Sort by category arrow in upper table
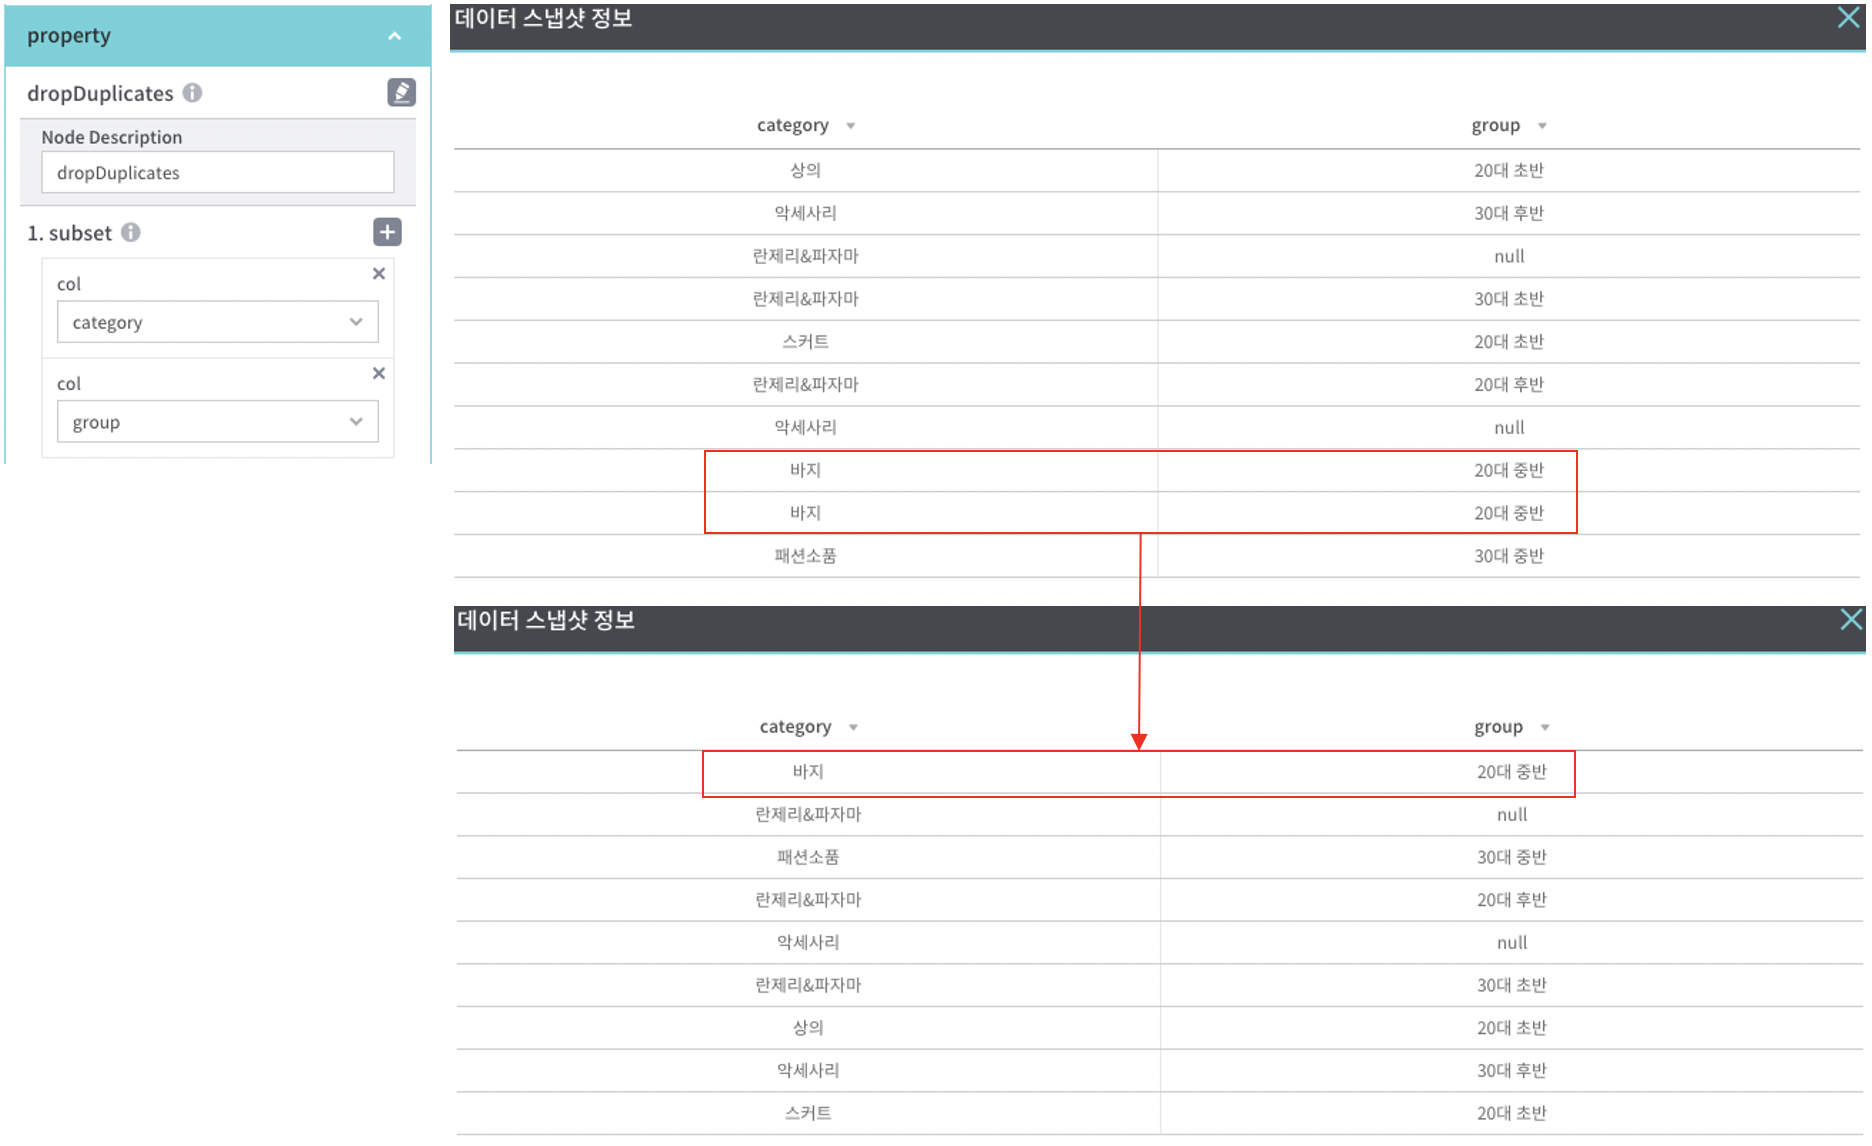The width and height of the screenshot is (1872, 1146). tap(851, 126)
